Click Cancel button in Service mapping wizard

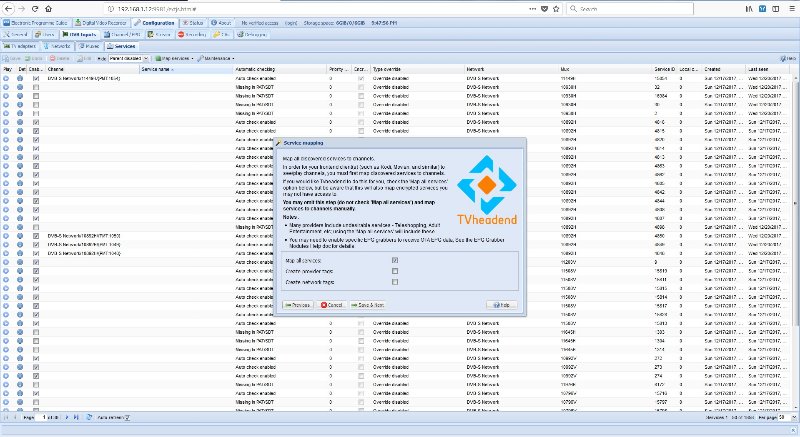click(x=331, y=305)
